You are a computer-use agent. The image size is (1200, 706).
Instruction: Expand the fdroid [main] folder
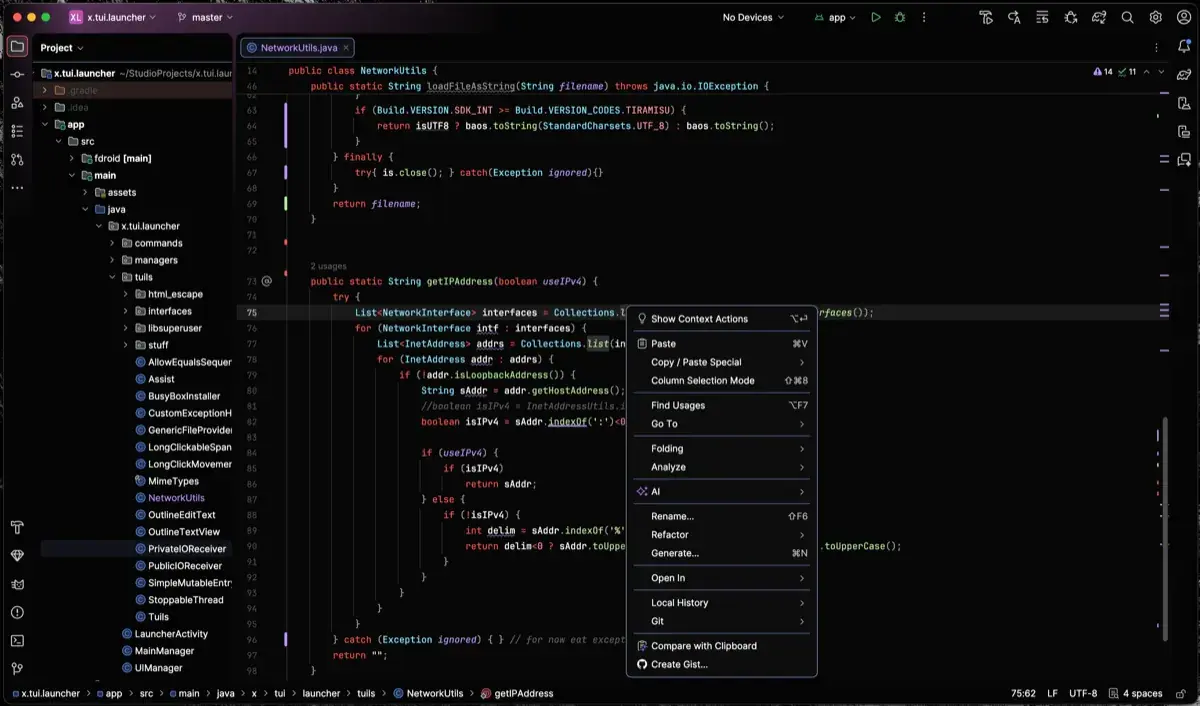72,158
